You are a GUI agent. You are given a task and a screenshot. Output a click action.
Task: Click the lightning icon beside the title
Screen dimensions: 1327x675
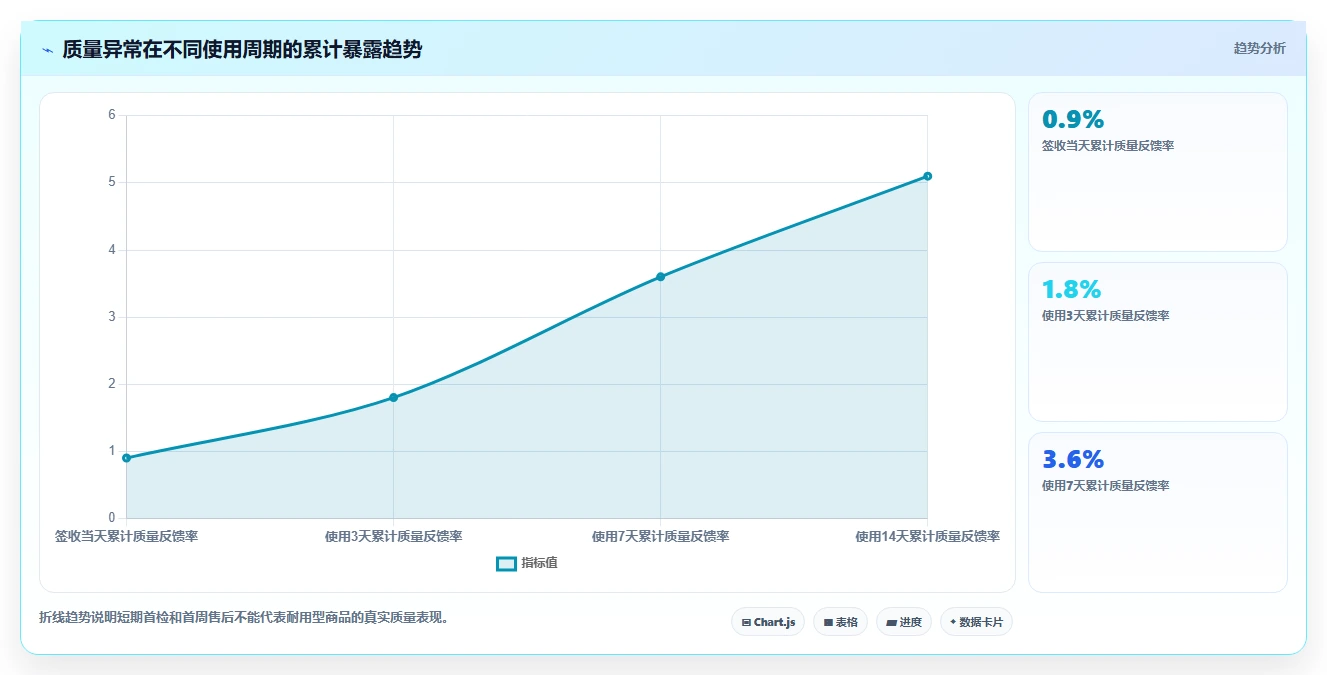tap(47, 50)
